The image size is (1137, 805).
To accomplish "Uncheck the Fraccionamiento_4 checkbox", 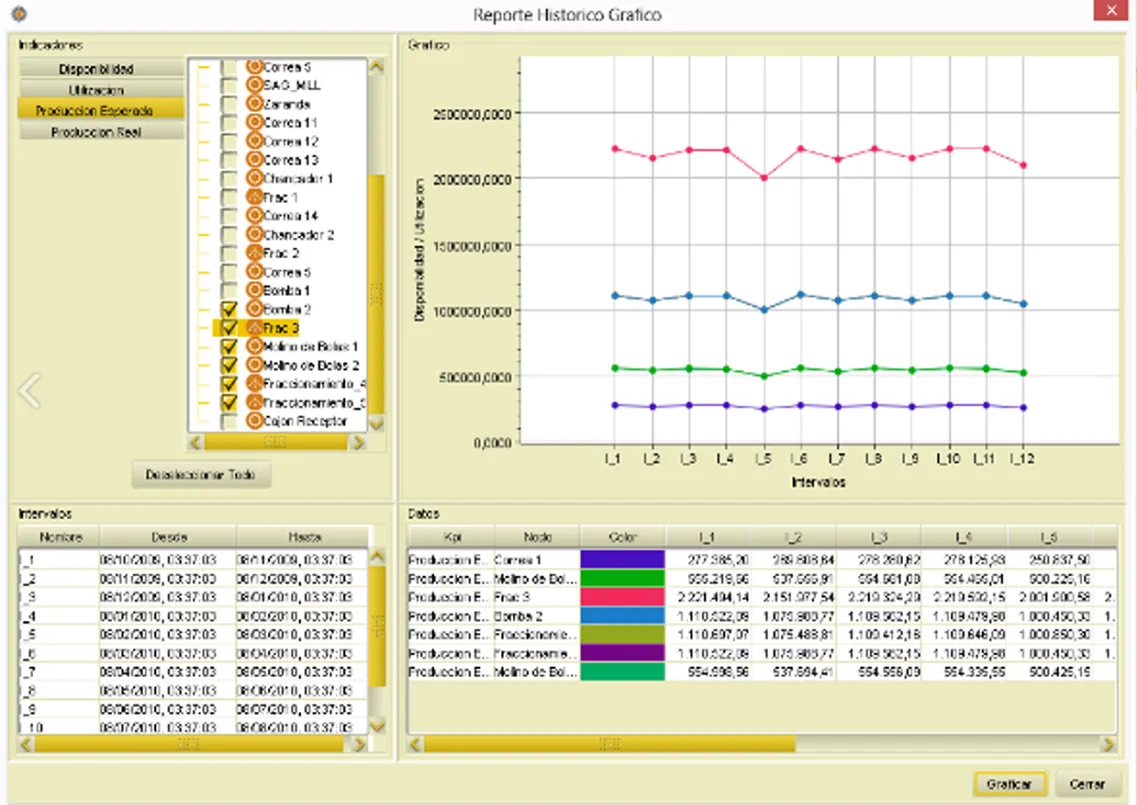I will [229, 384].
